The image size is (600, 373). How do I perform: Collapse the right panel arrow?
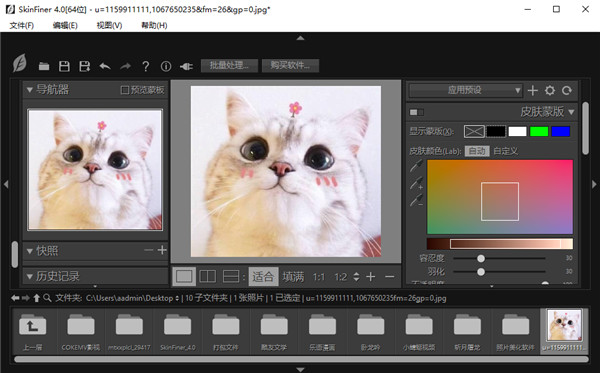pyautogui.click(x=594, y=184)
